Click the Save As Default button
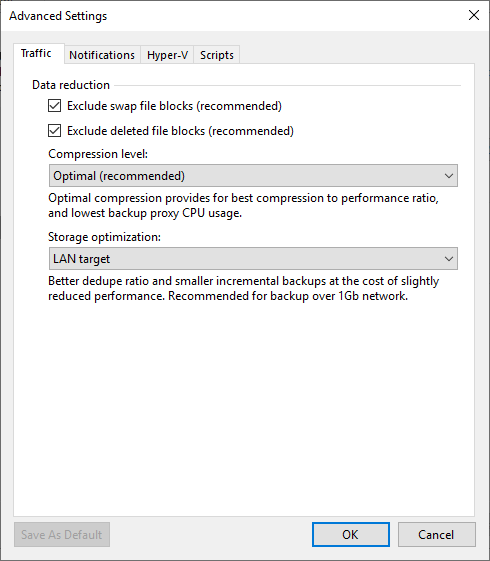The width and height of the screenshot is (490, 561). pos(62,535)
